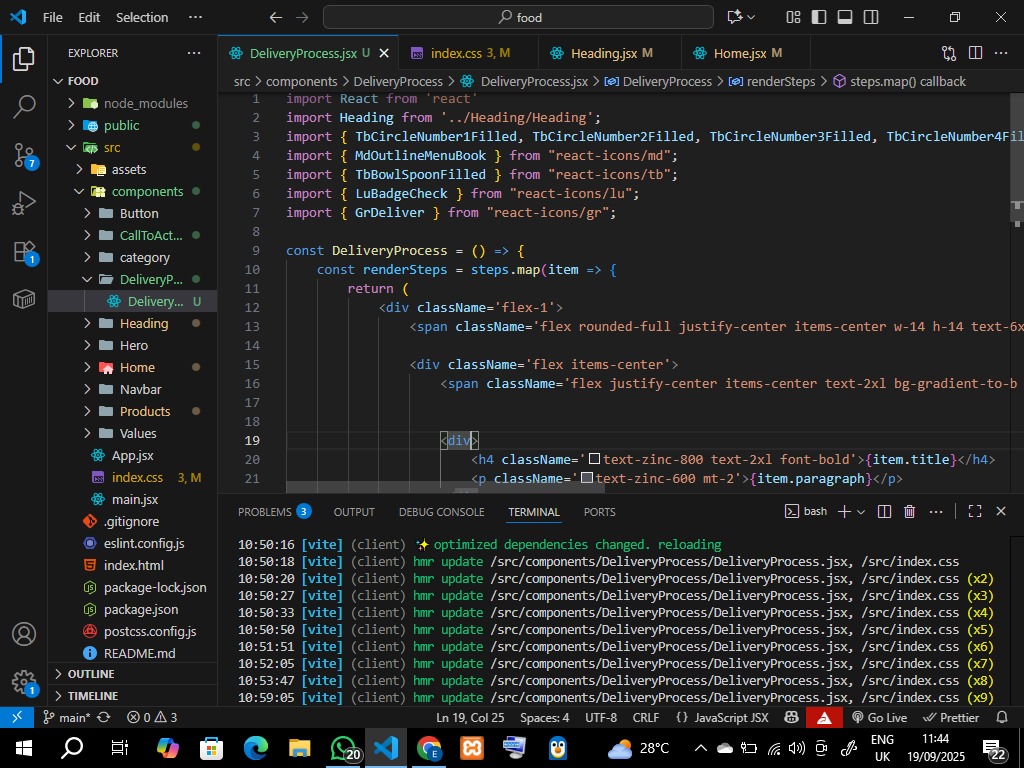Open the Edit menu
The height and width of the screenshot is (768, 1024).
pos(89,18)
